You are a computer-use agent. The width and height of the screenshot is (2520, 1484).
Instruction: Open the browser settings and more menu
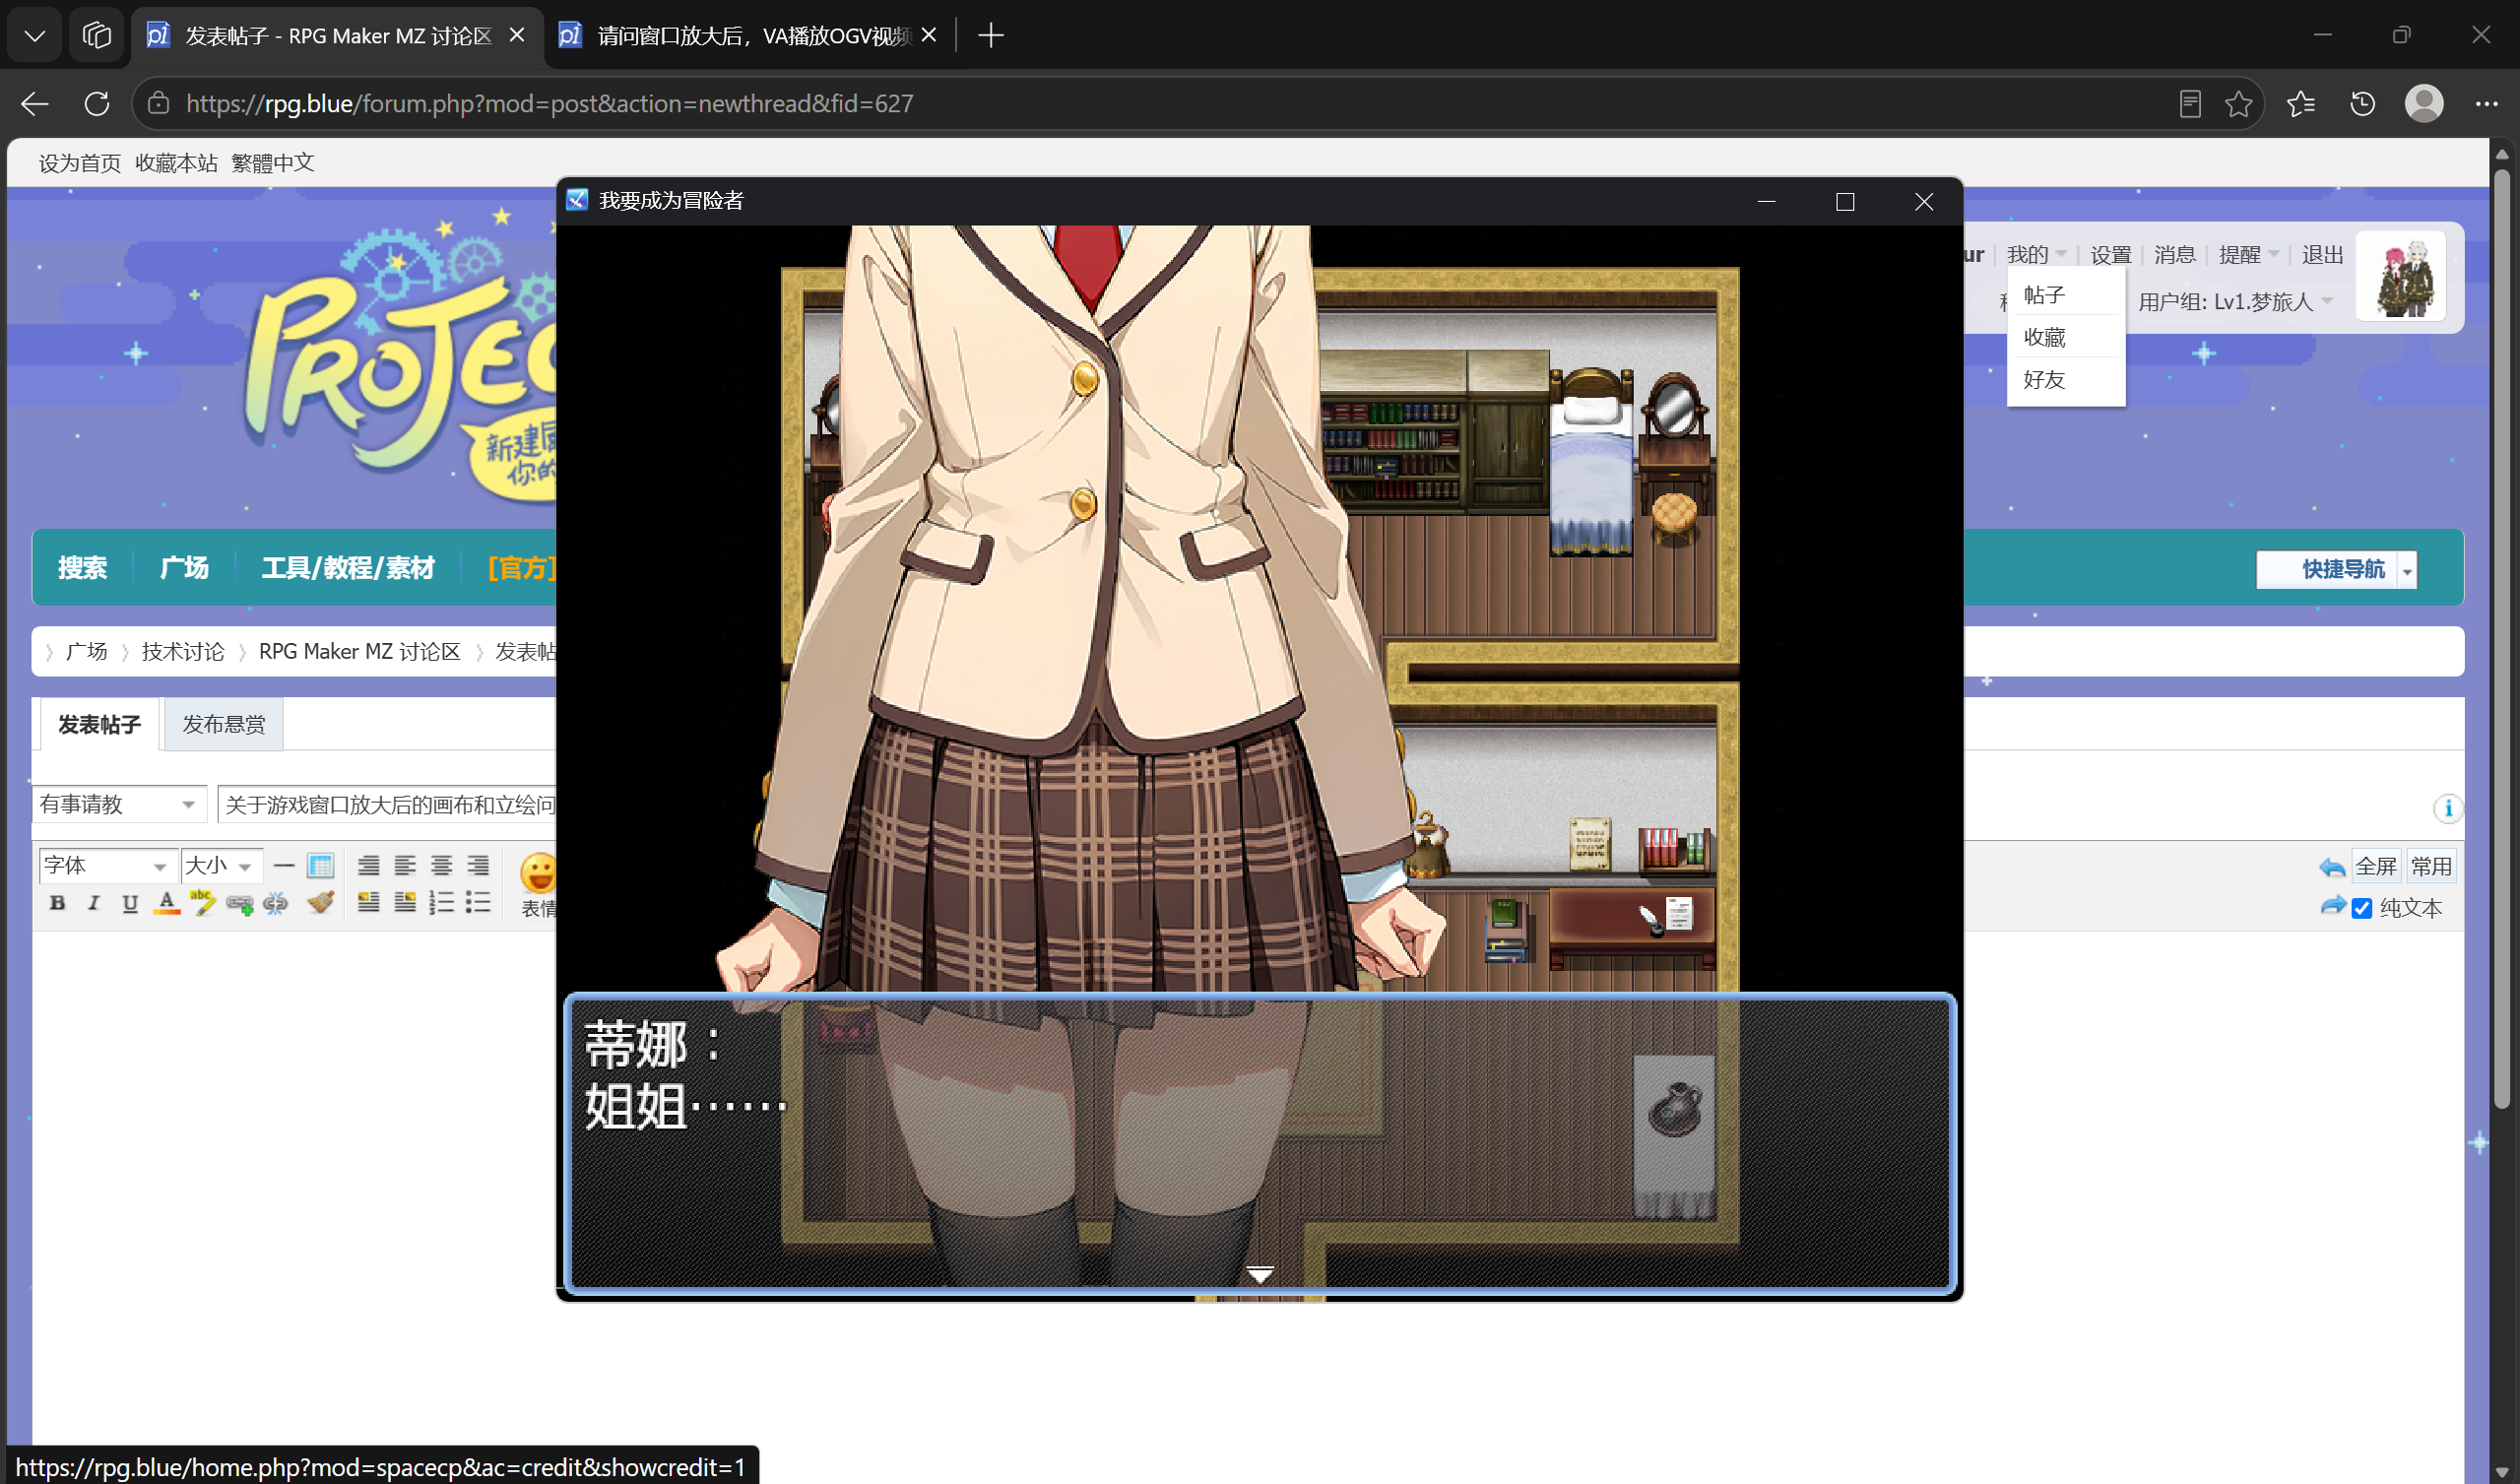point(2486,104)
